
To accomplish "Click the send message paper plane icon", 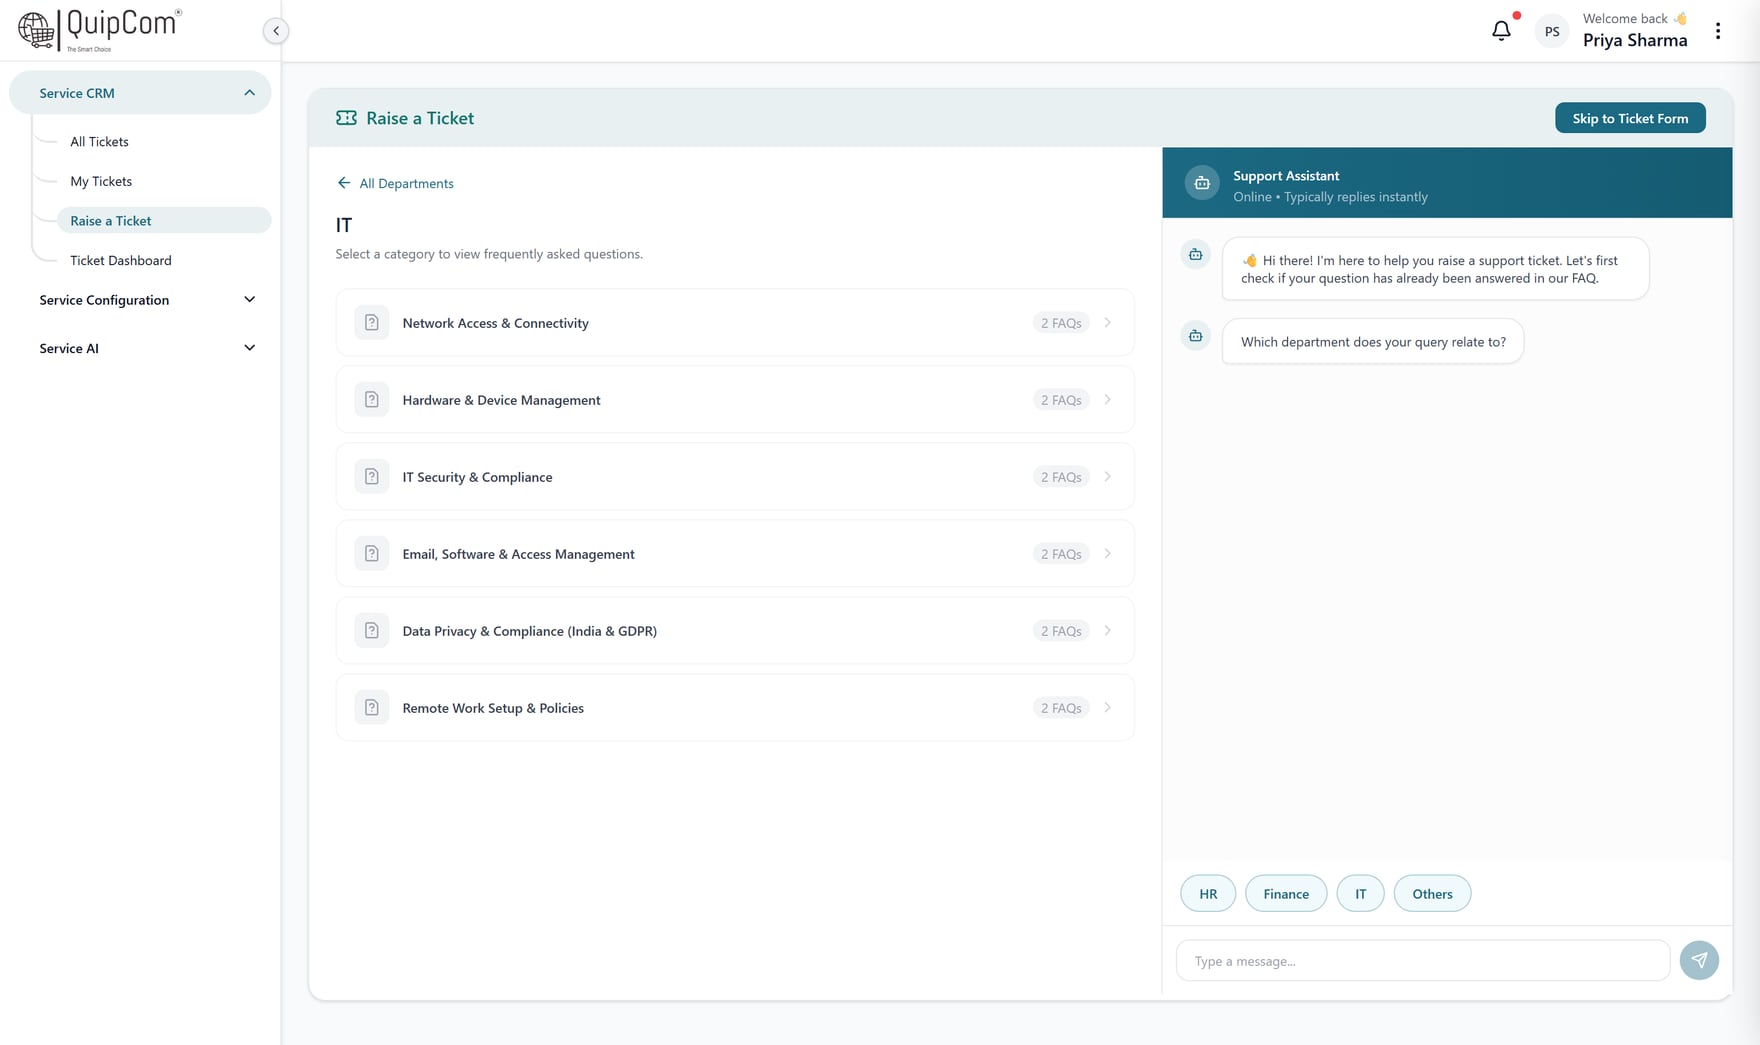I will point(1699,960).
